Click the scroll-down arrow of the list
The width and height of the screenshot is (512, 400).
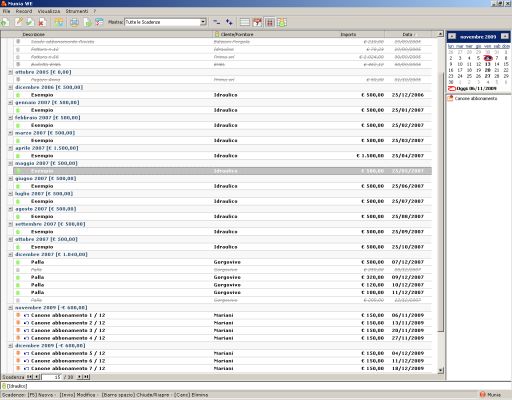tap(440, 370)
